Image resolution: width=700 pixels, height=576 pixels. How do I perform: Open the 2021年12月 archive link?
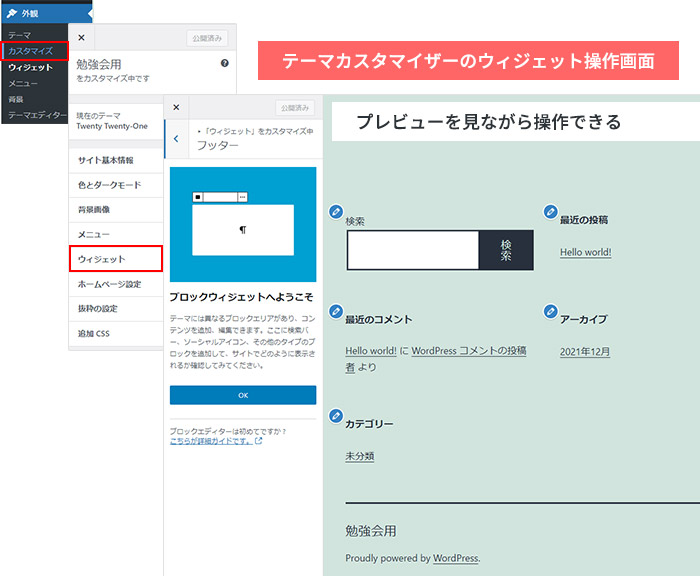point(585,352)
